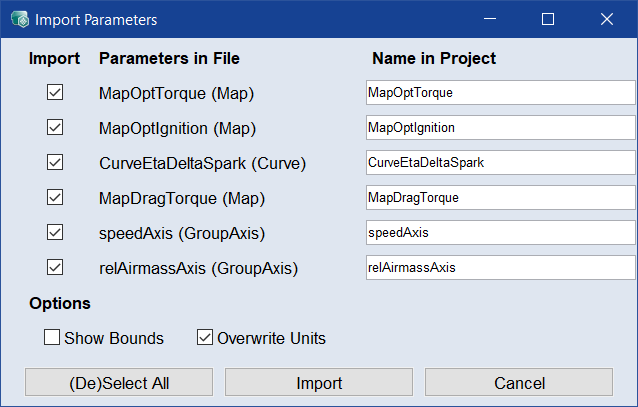Screen dimensions: 638x407
Task: Uncheck the relAirmassAxis import checkbox
Action: coord(55,267)
